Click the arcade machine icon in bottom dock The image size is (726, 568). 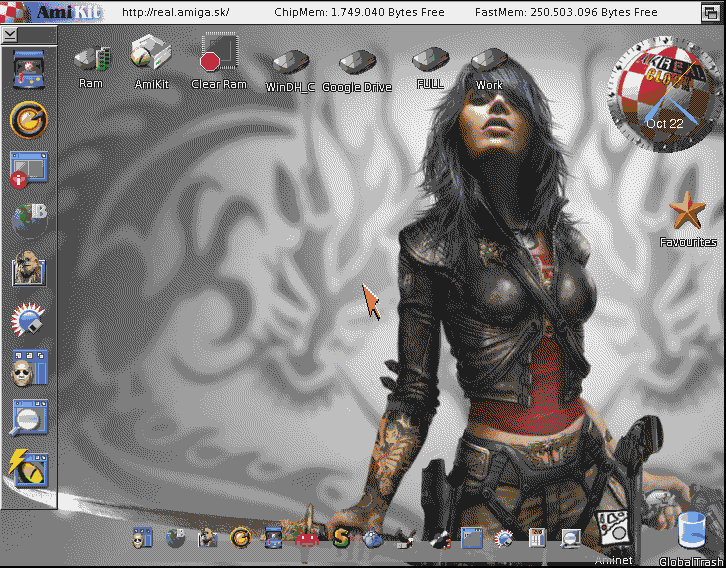point(273,538)
